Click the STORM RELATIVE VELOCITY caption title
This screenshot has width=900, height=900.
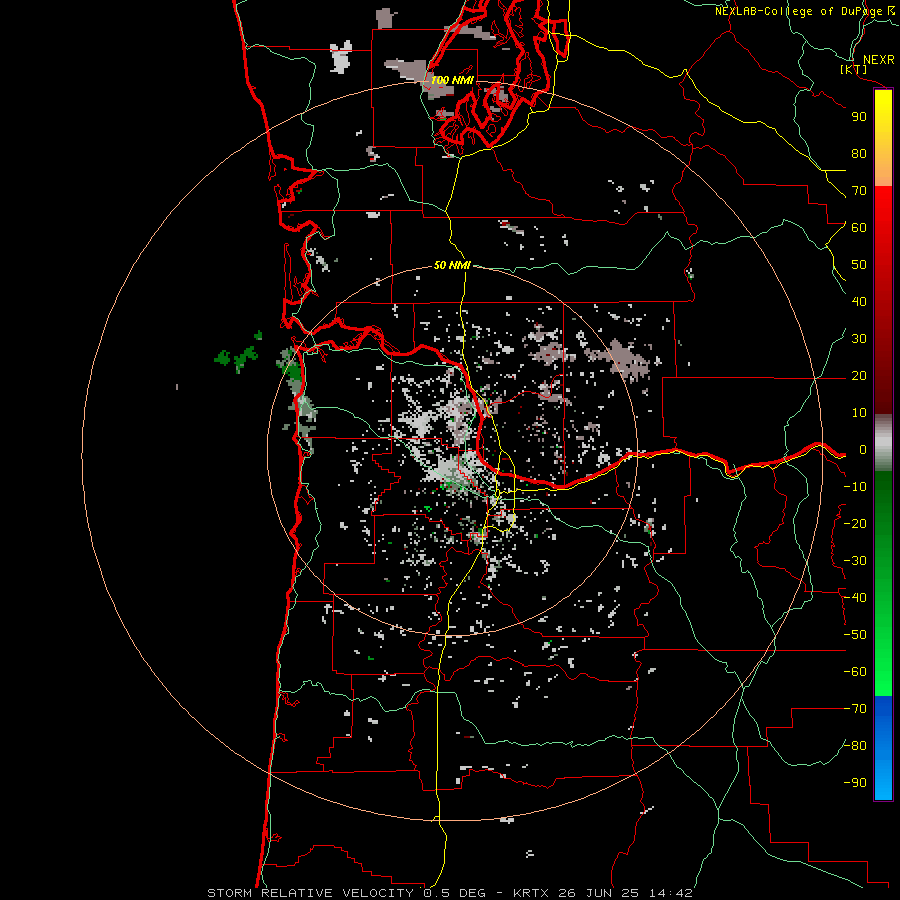[x=310, y=893]
